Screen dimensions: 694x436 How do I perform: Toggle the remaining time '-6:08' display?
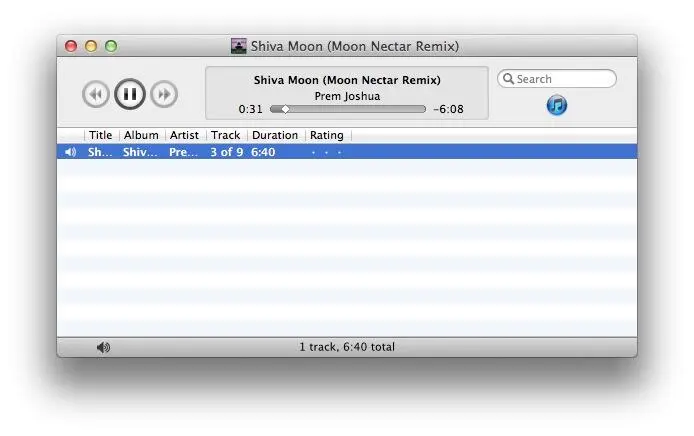point(448,109)
